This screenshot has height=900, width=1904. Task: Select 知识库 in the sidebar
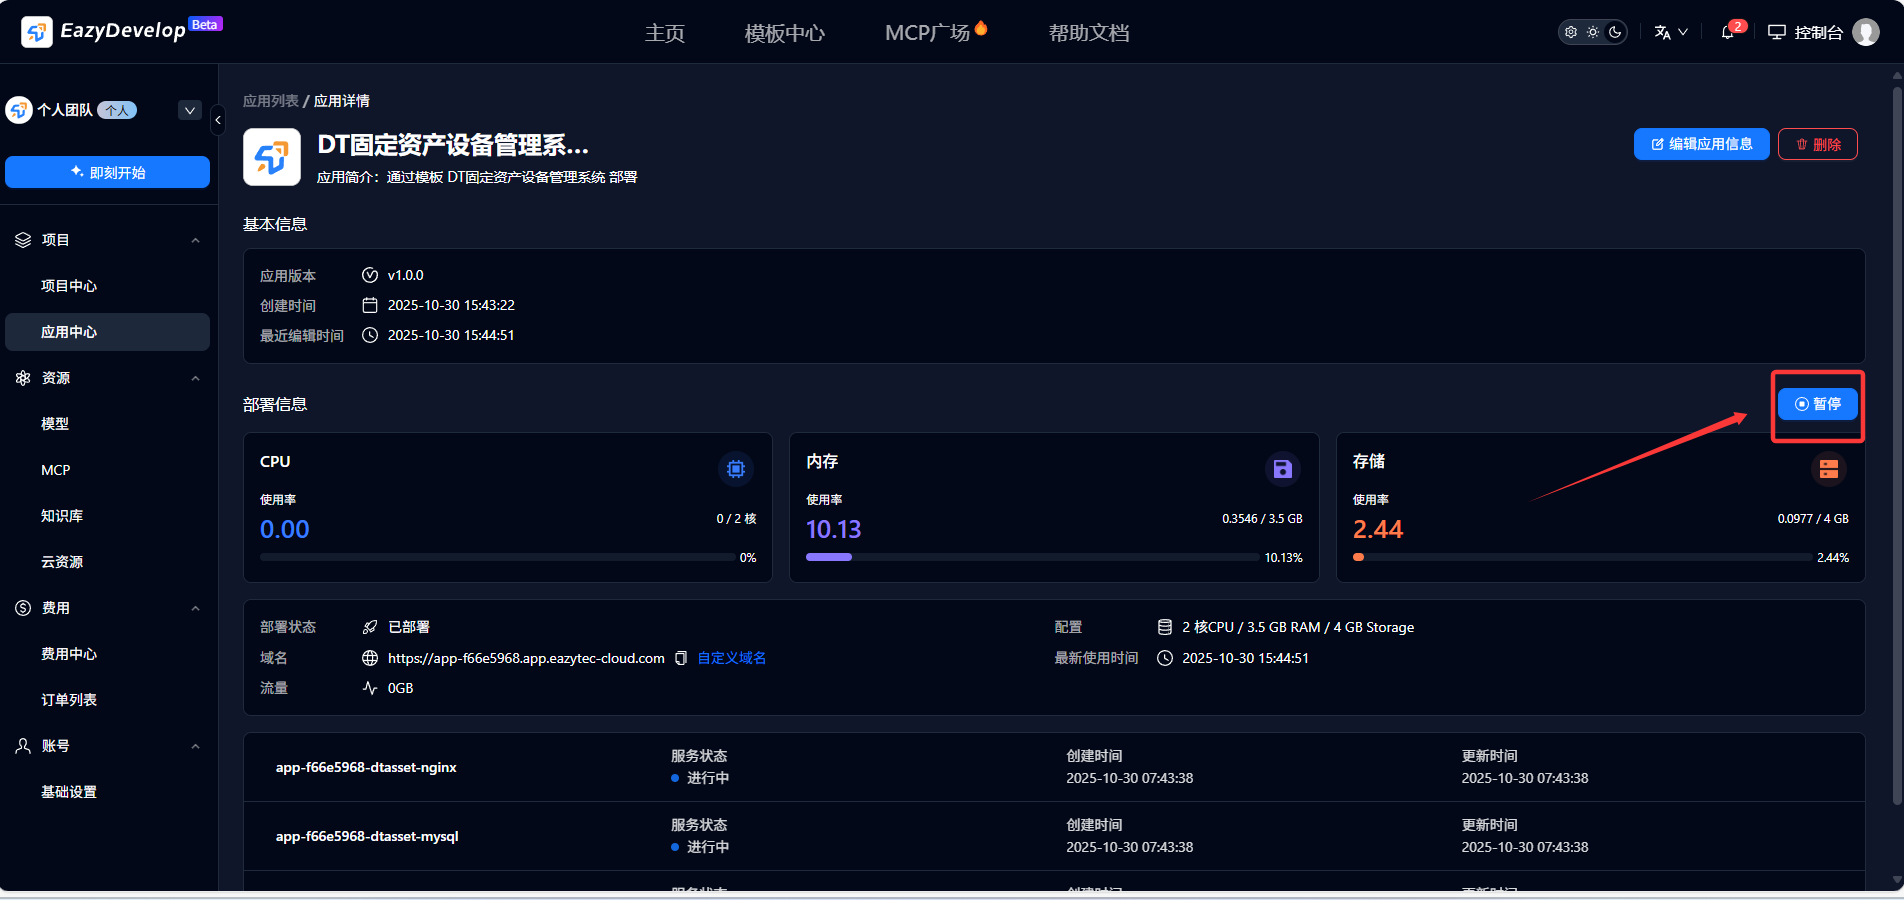[62, 516]
